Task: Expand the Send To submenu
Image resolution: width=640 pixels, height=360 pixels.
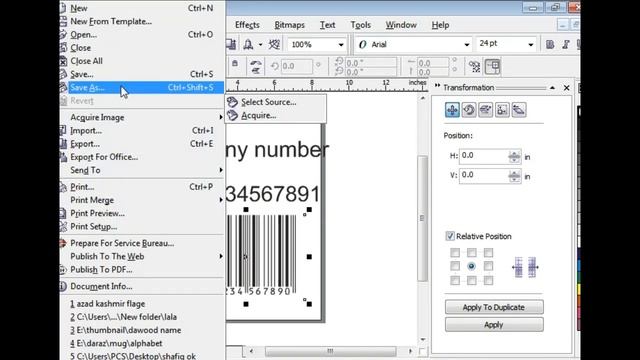Action: 221,170
